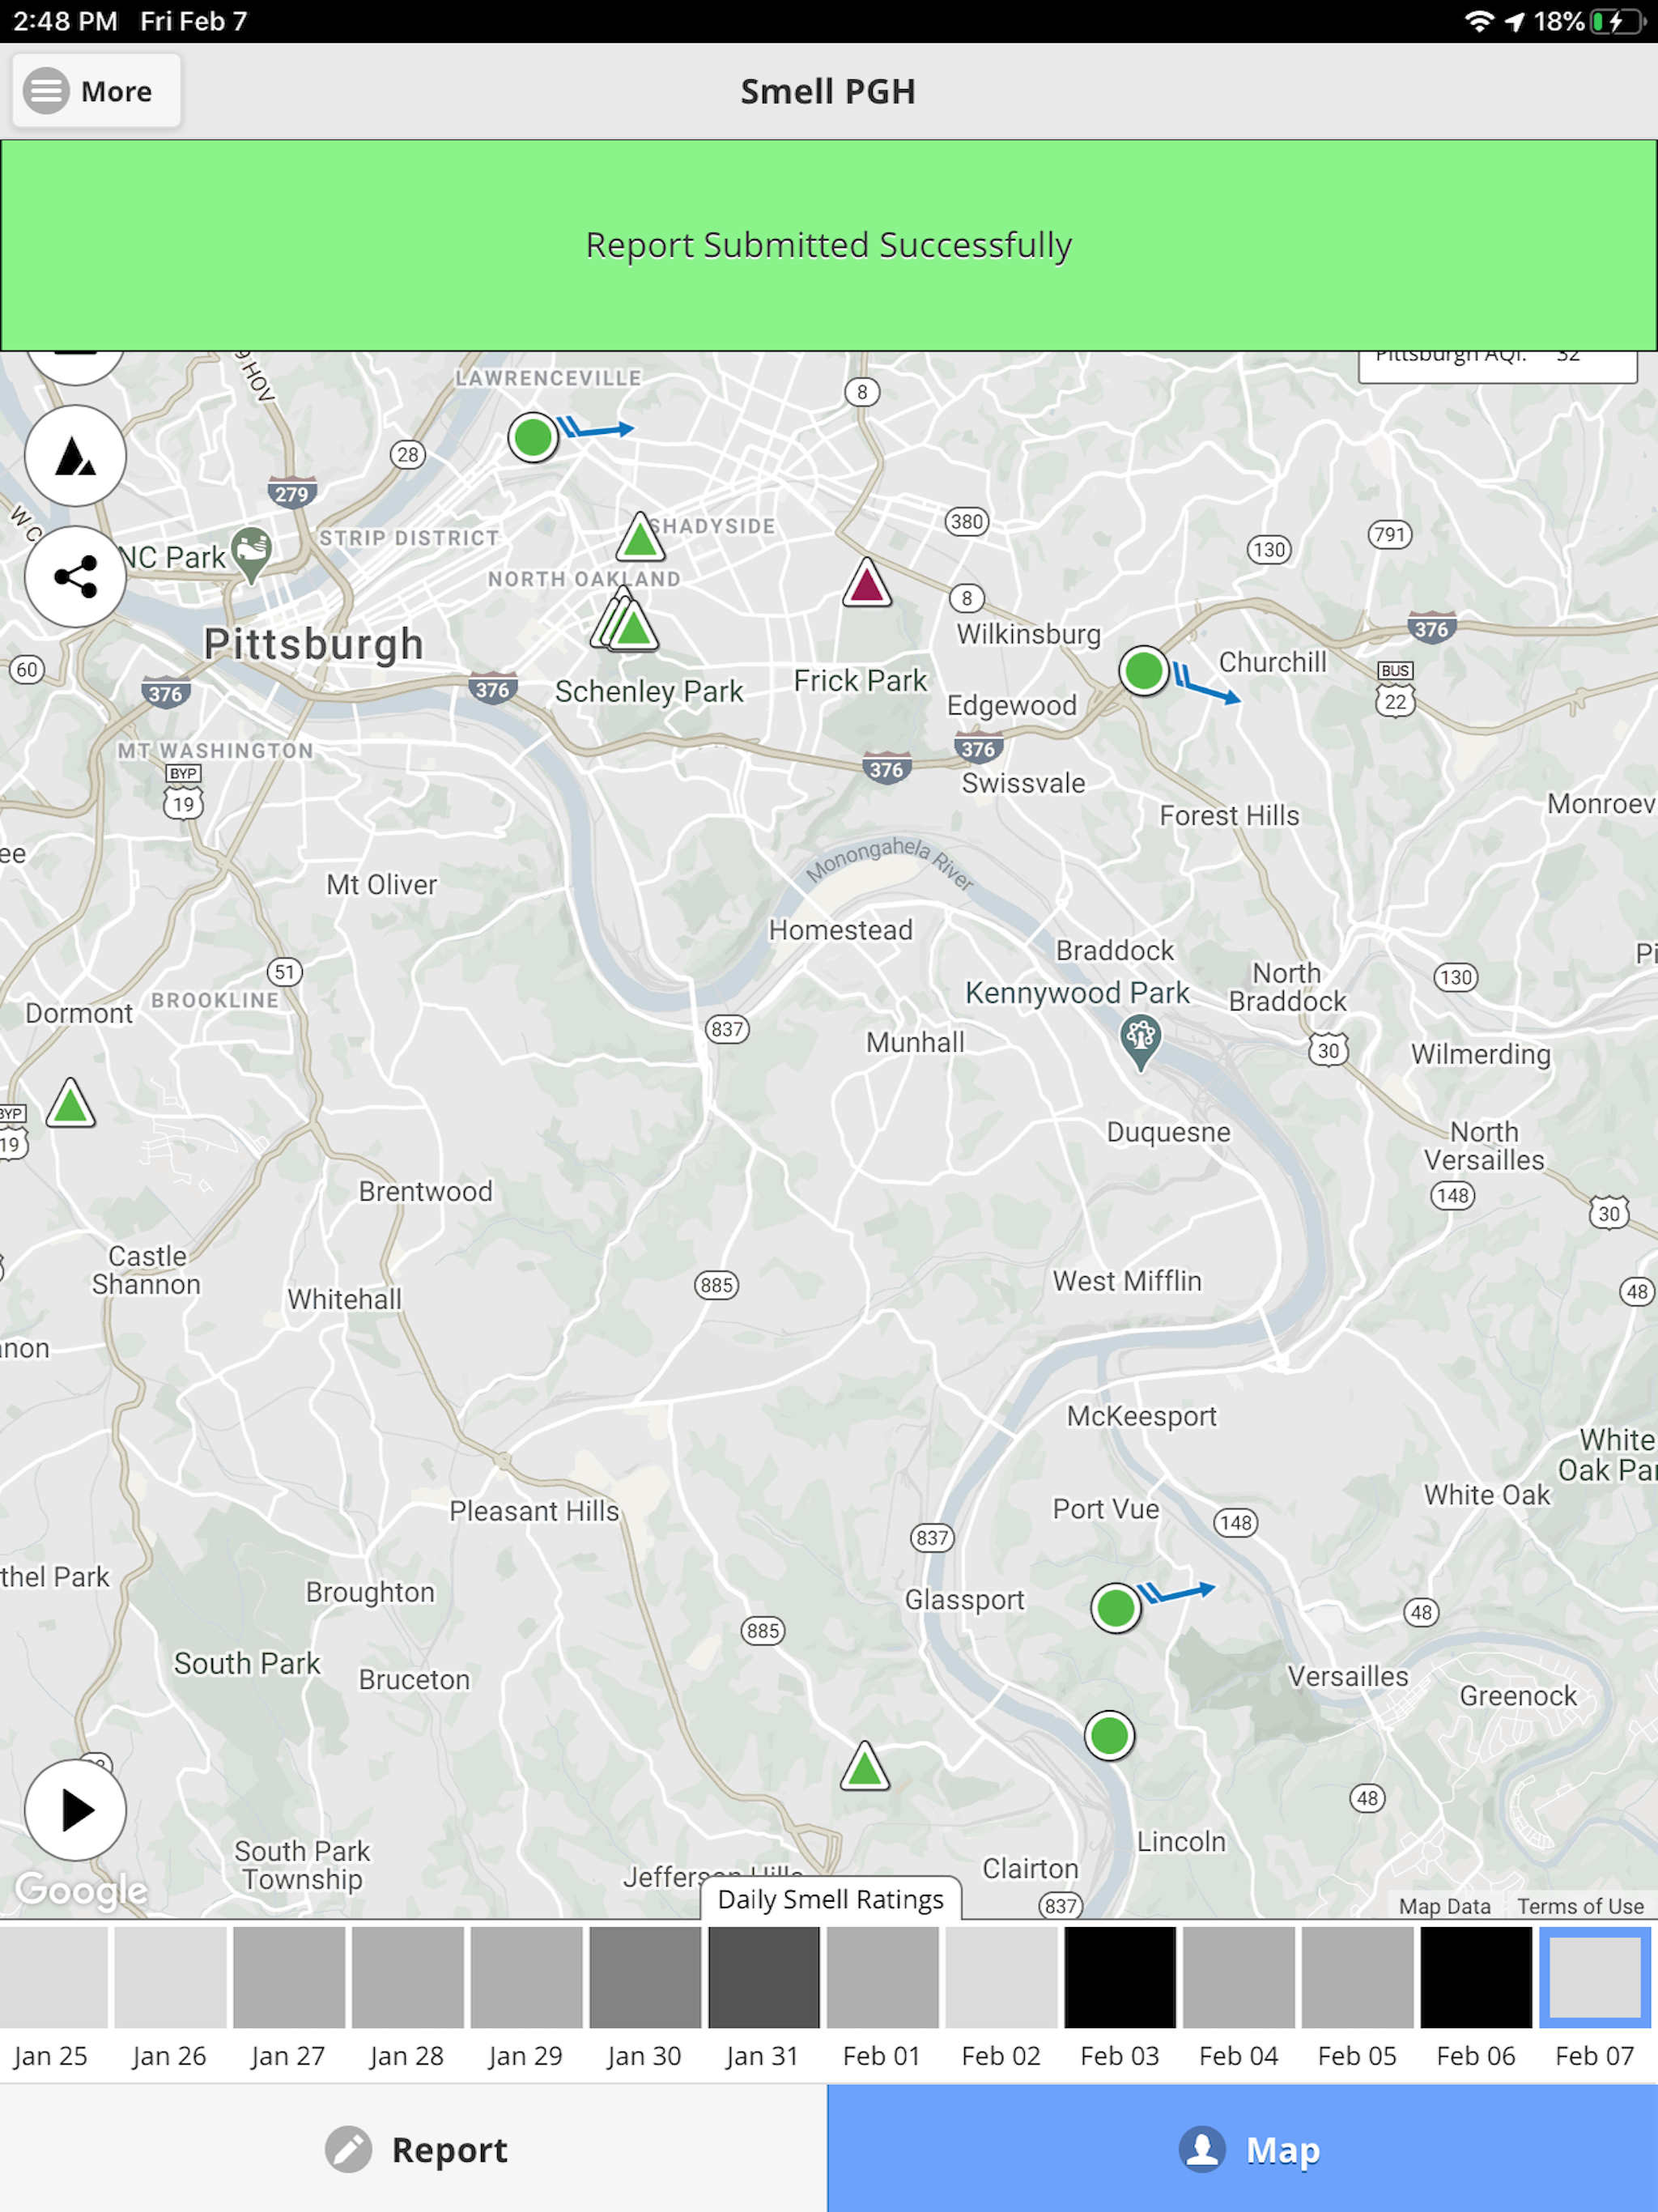Open green smell report triangle near Jefferson Hills
The image size is (1658, 2212).
point(865,1766)
